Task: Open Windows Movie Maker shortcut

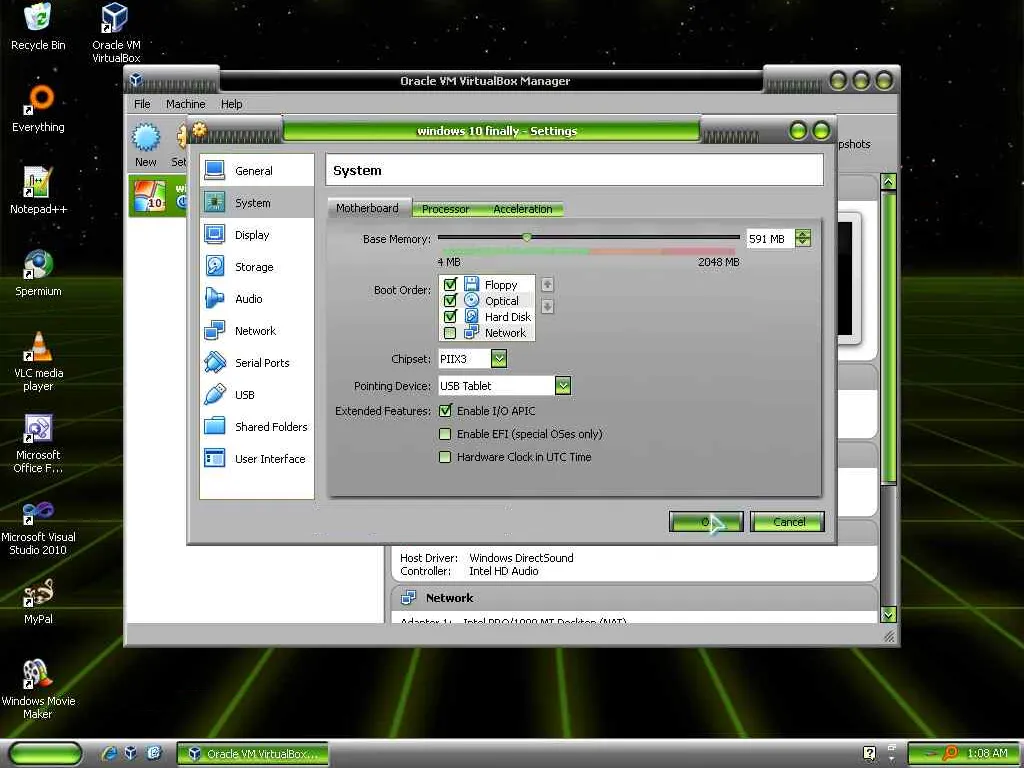Action: coord(38,689)
